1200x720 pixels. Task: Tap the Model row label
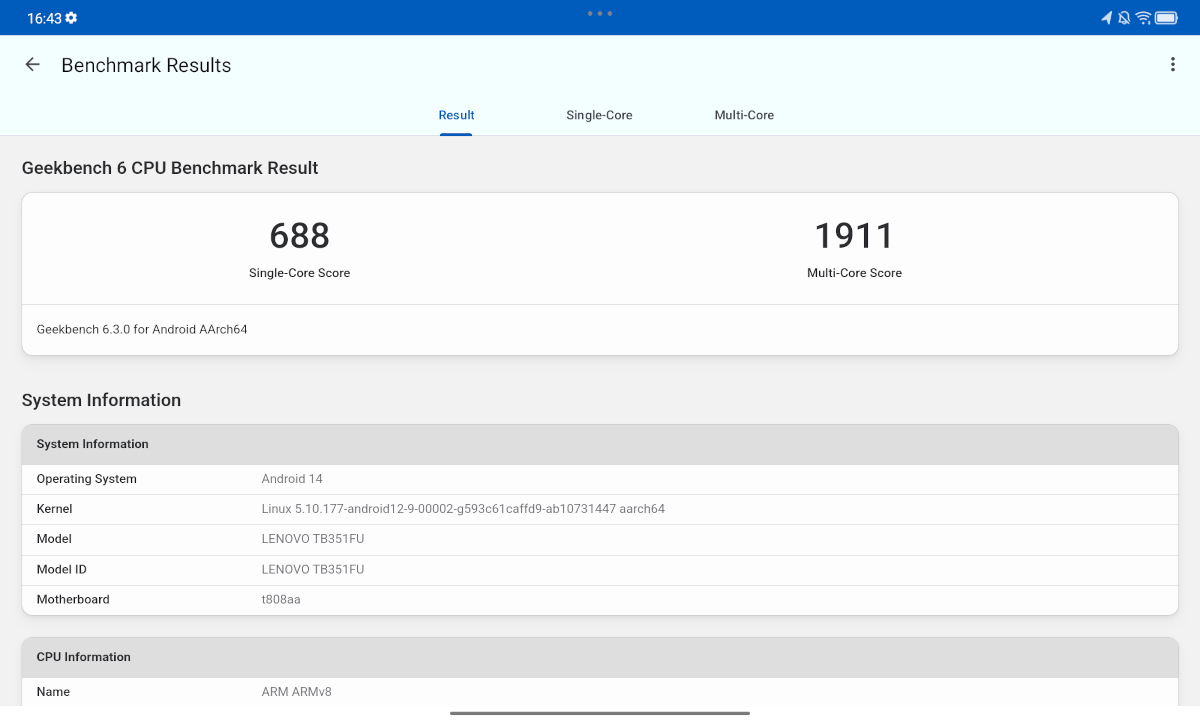tap(54, 539)
